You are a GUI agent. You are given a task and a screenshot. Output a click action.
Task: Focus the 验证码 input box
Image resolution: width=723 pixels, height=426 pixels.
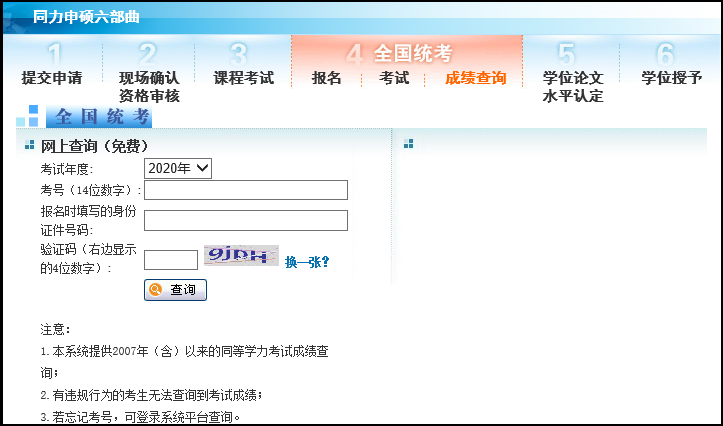171,260
